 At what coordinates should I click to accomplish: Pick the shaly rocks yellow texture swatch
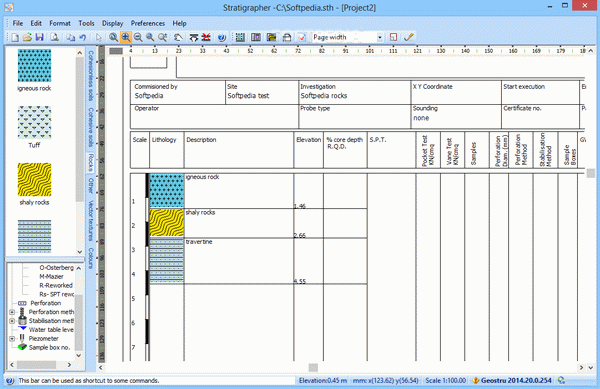click(x=34, y=179)
